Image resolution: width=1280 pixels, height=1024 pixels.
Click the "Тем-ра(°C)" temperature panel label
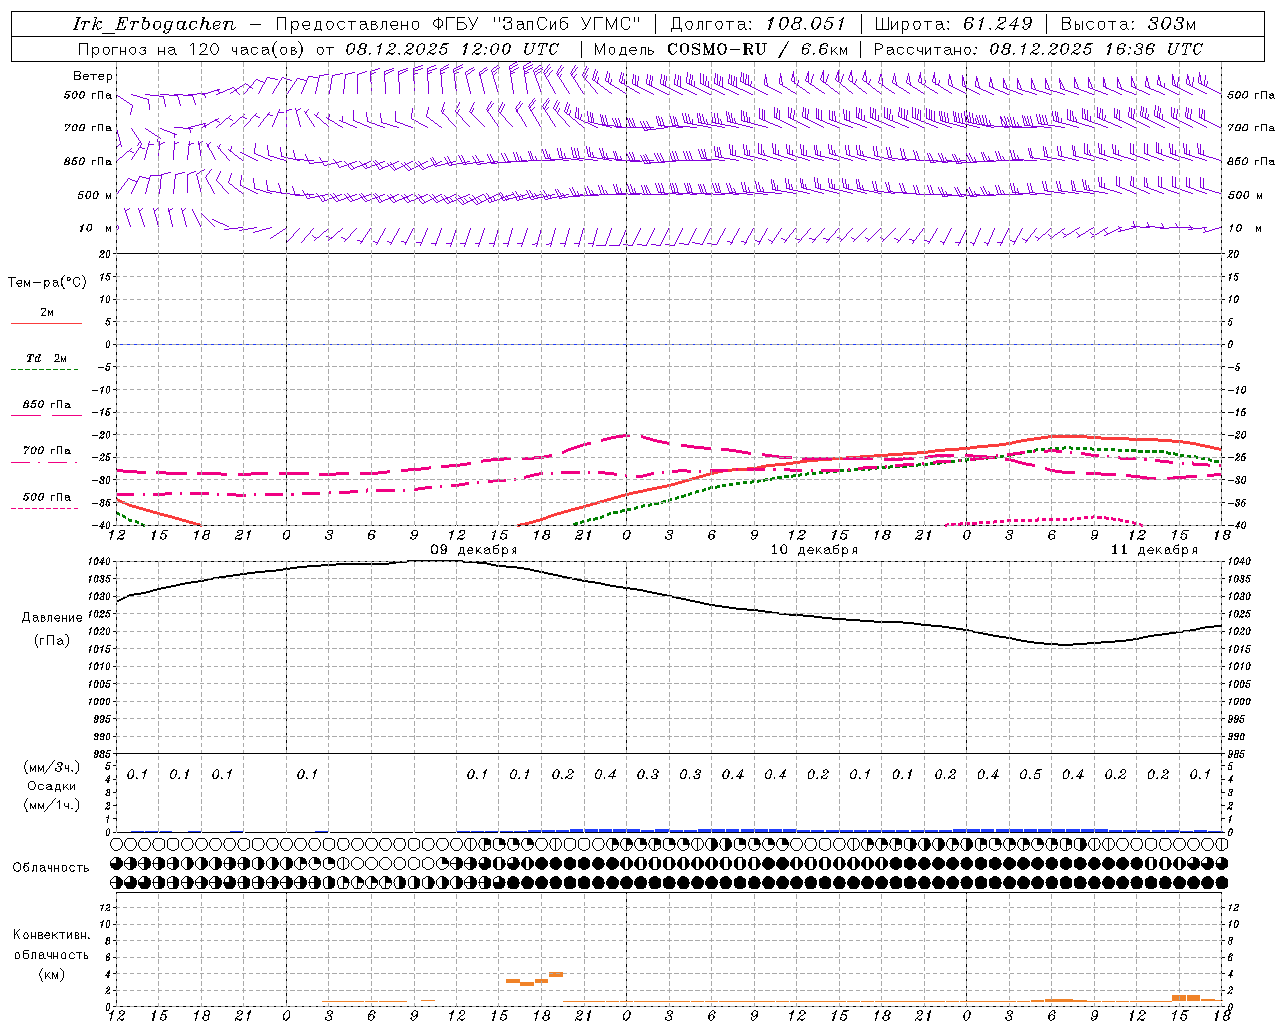tap(47, 283)
